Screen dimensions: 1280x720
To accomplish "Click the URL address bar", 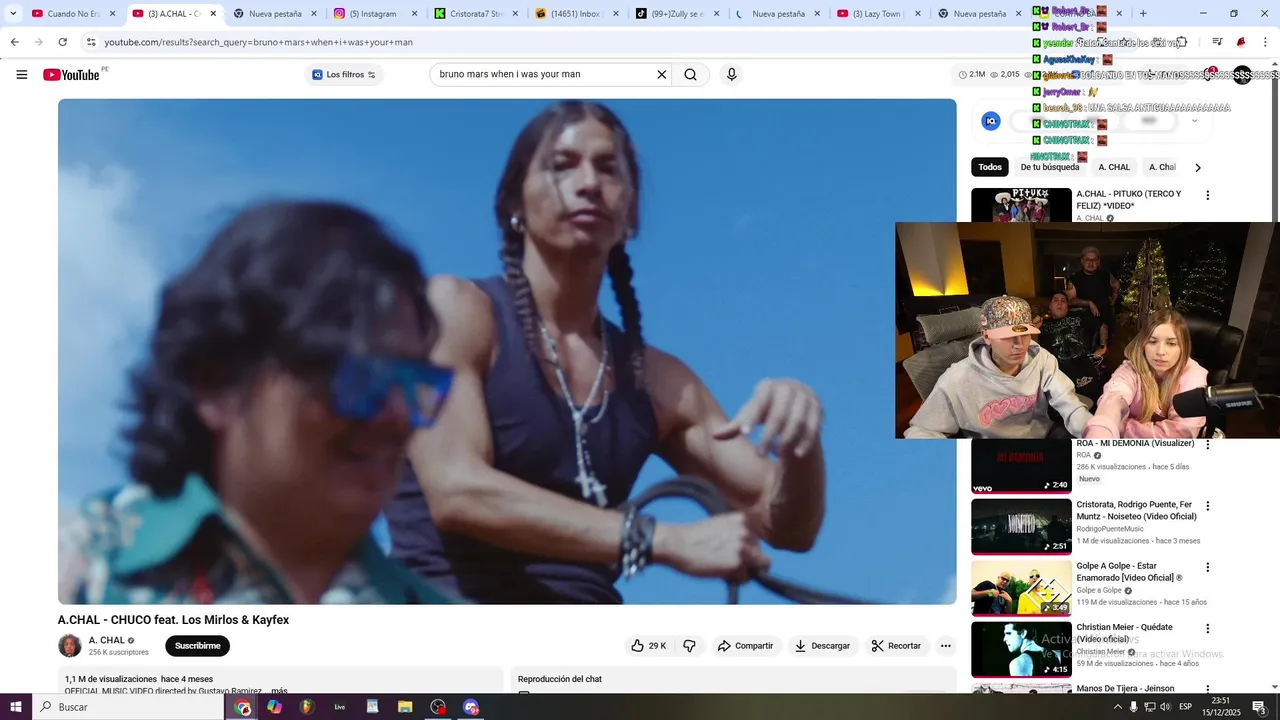I will [x=600, y=42].
